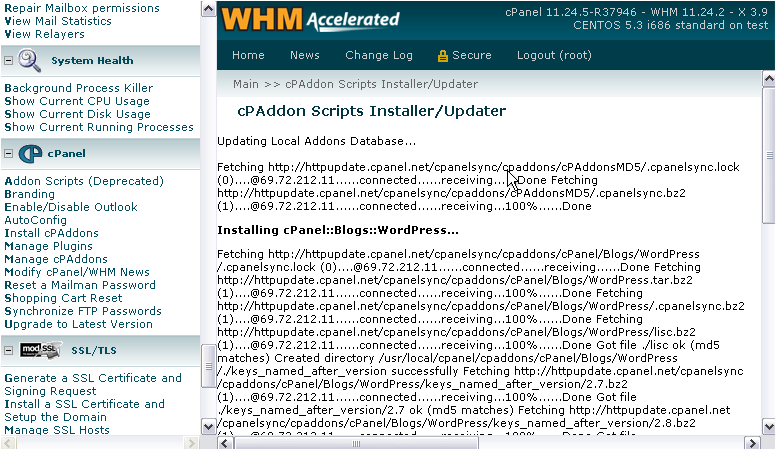Open Manage cPAddons
The image size is (776, 450).
(x=56, y=258)
